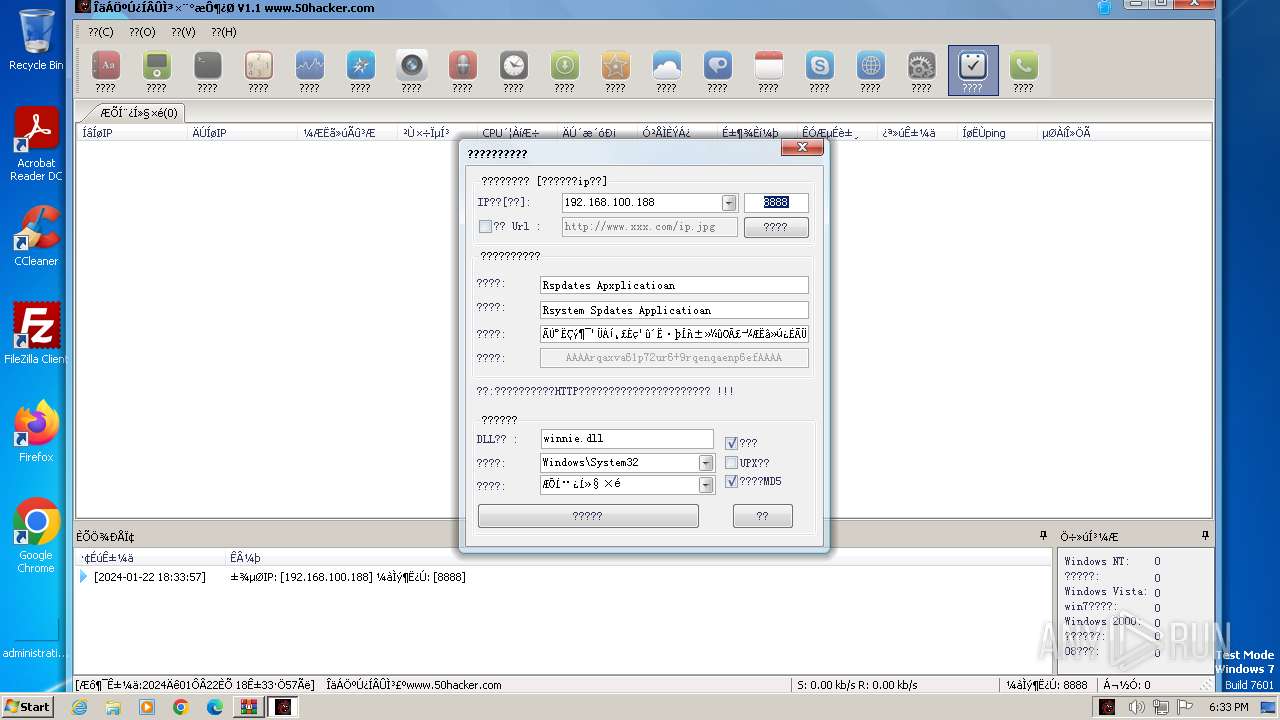This screenshot has width=1280, height=720.
Task: Open the ??(V) menu
Action: (x=183, y=32)
